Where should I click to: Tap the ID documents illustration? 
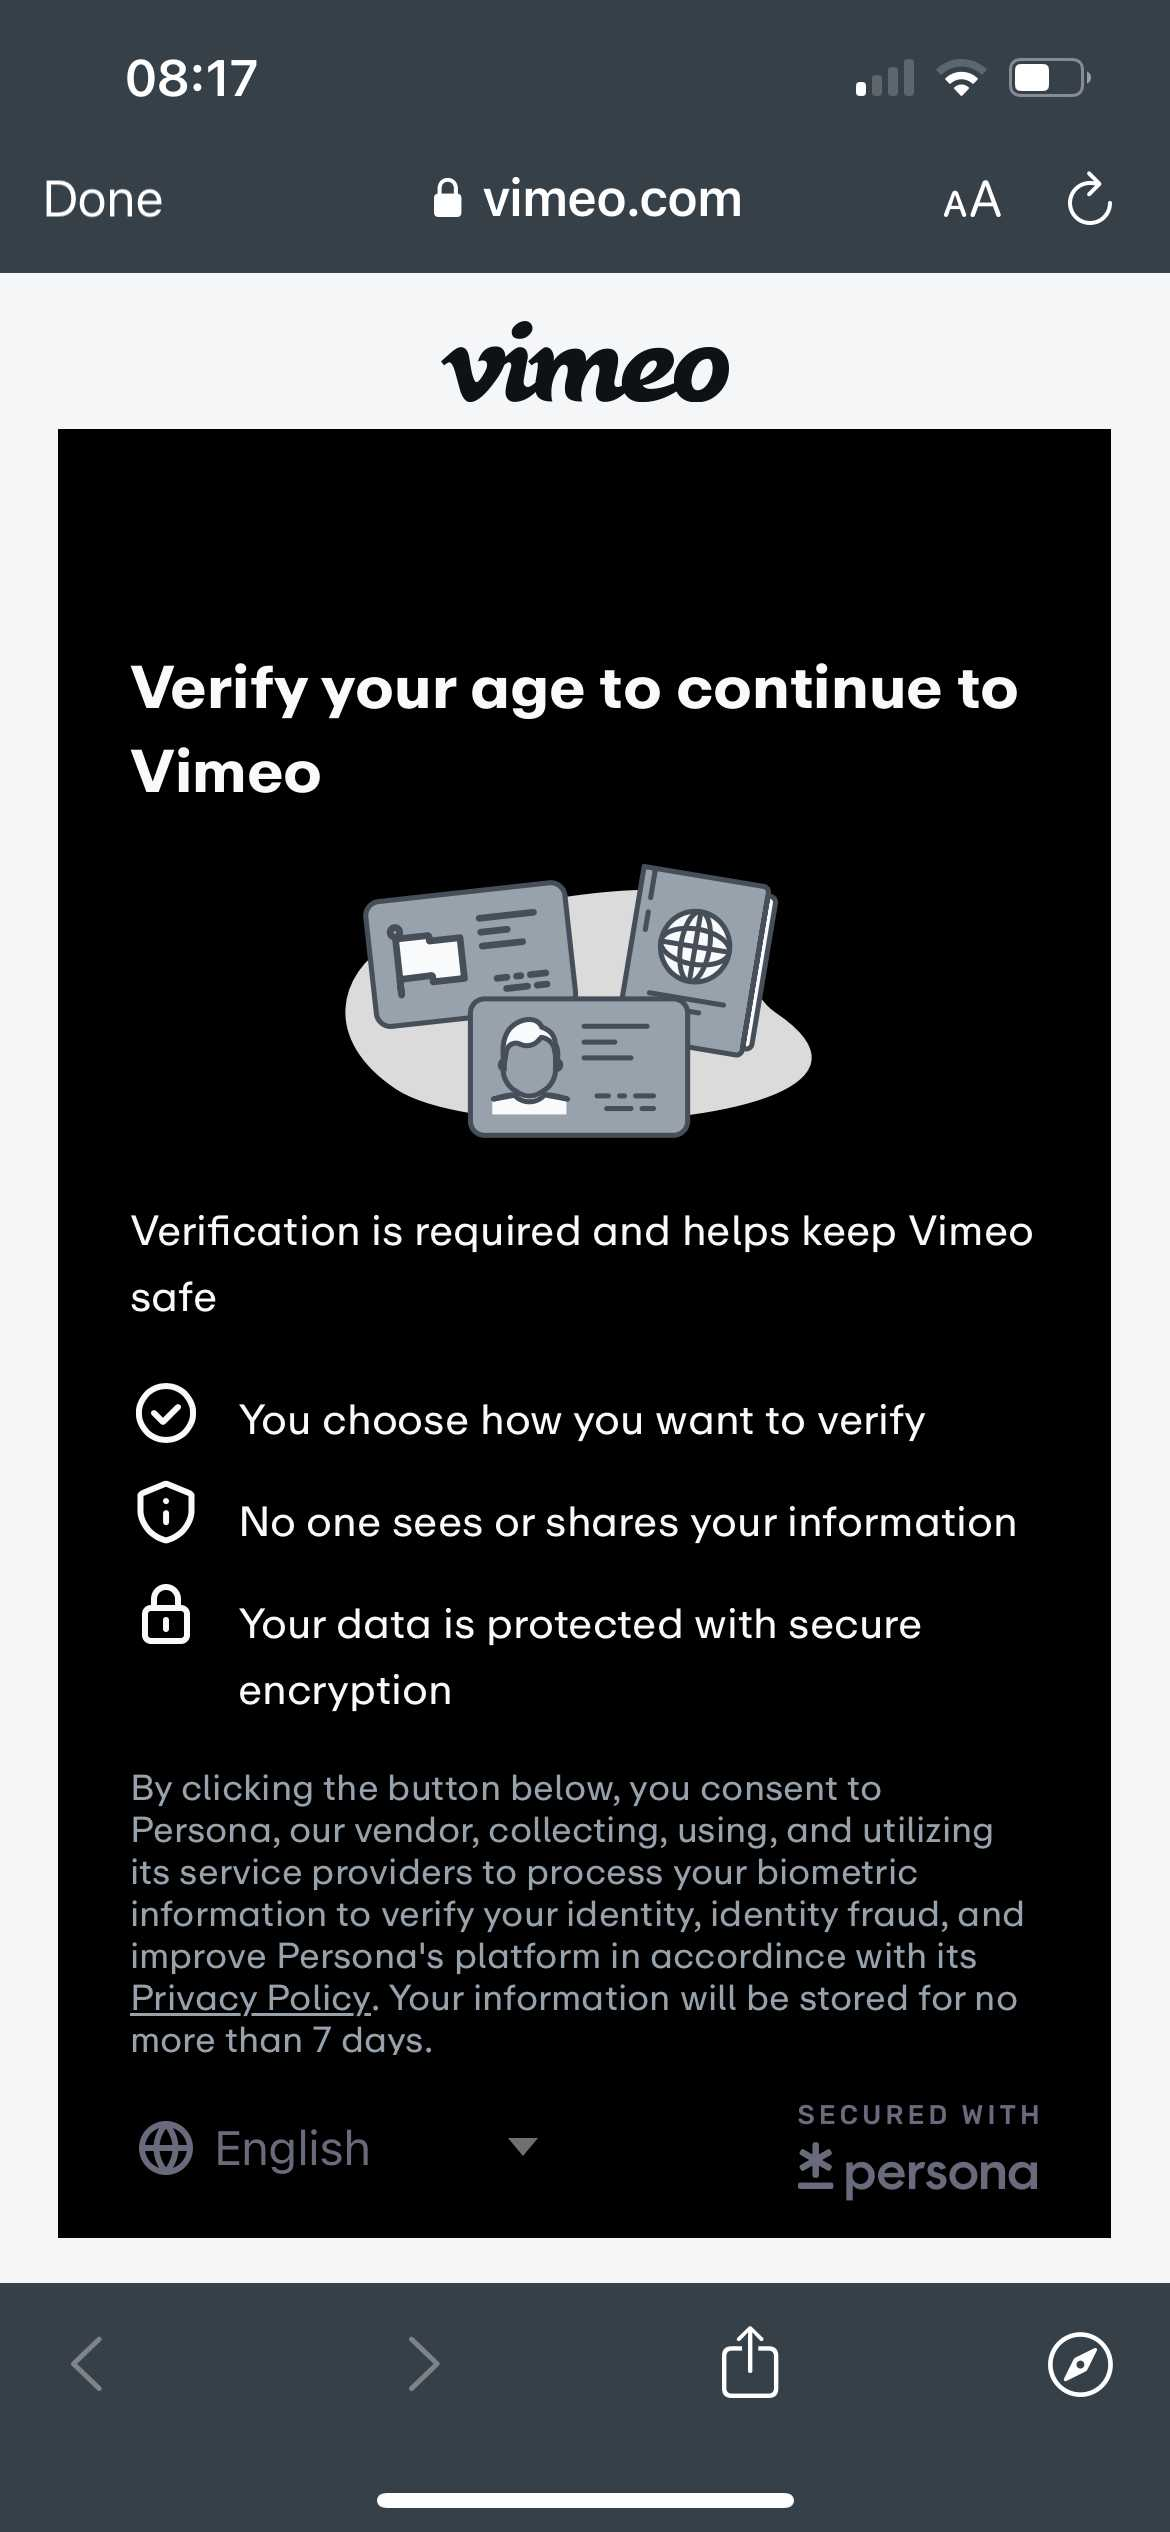click(578, 1000)
